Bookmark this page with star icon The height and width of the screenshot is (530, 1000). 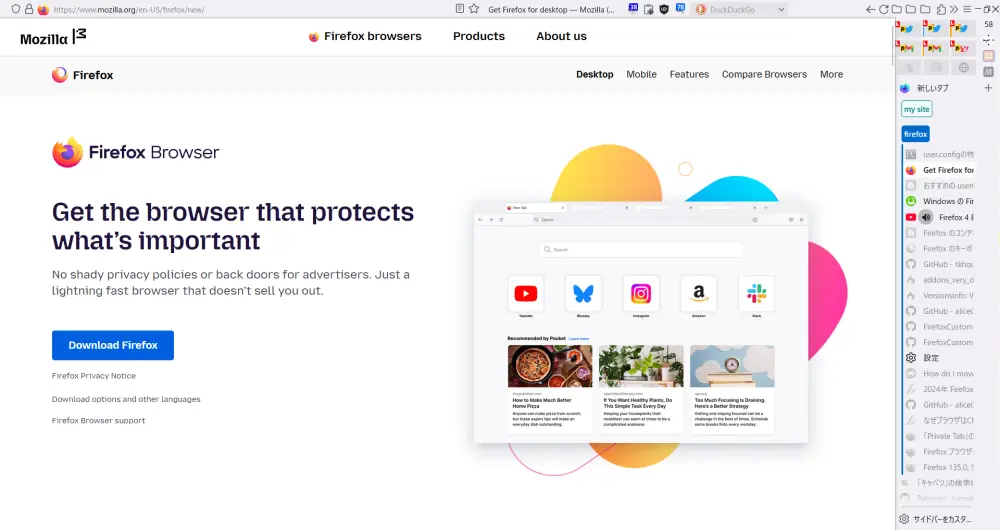(474, 9)
